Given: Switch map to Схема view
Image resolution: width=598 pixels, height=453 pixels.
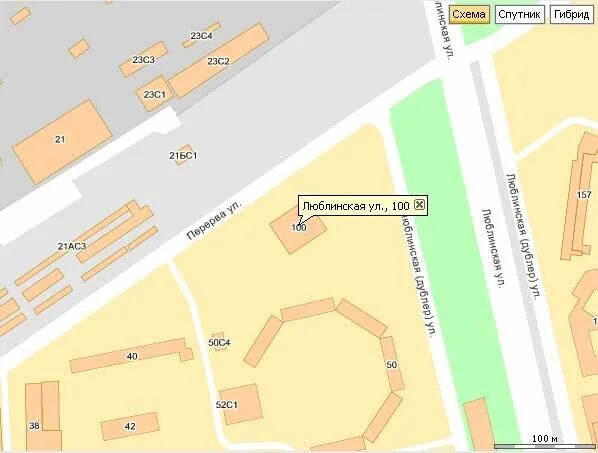Looking at the screenshot, I should point(469,14).
